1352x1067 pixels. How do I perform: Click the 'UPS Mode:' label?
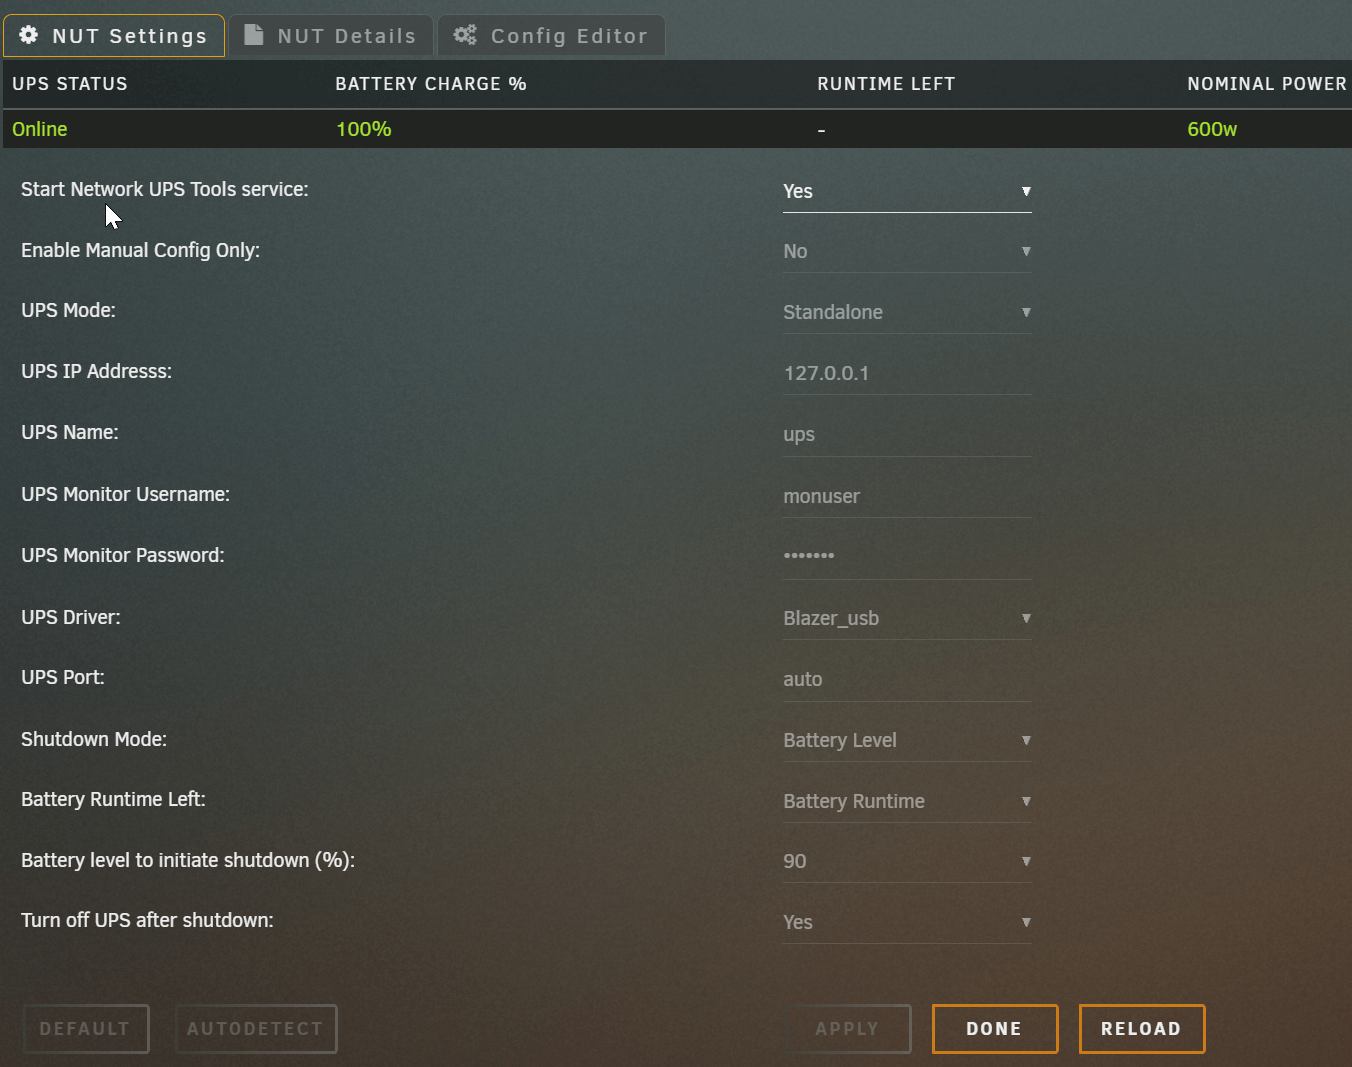(x=68, y=310)
